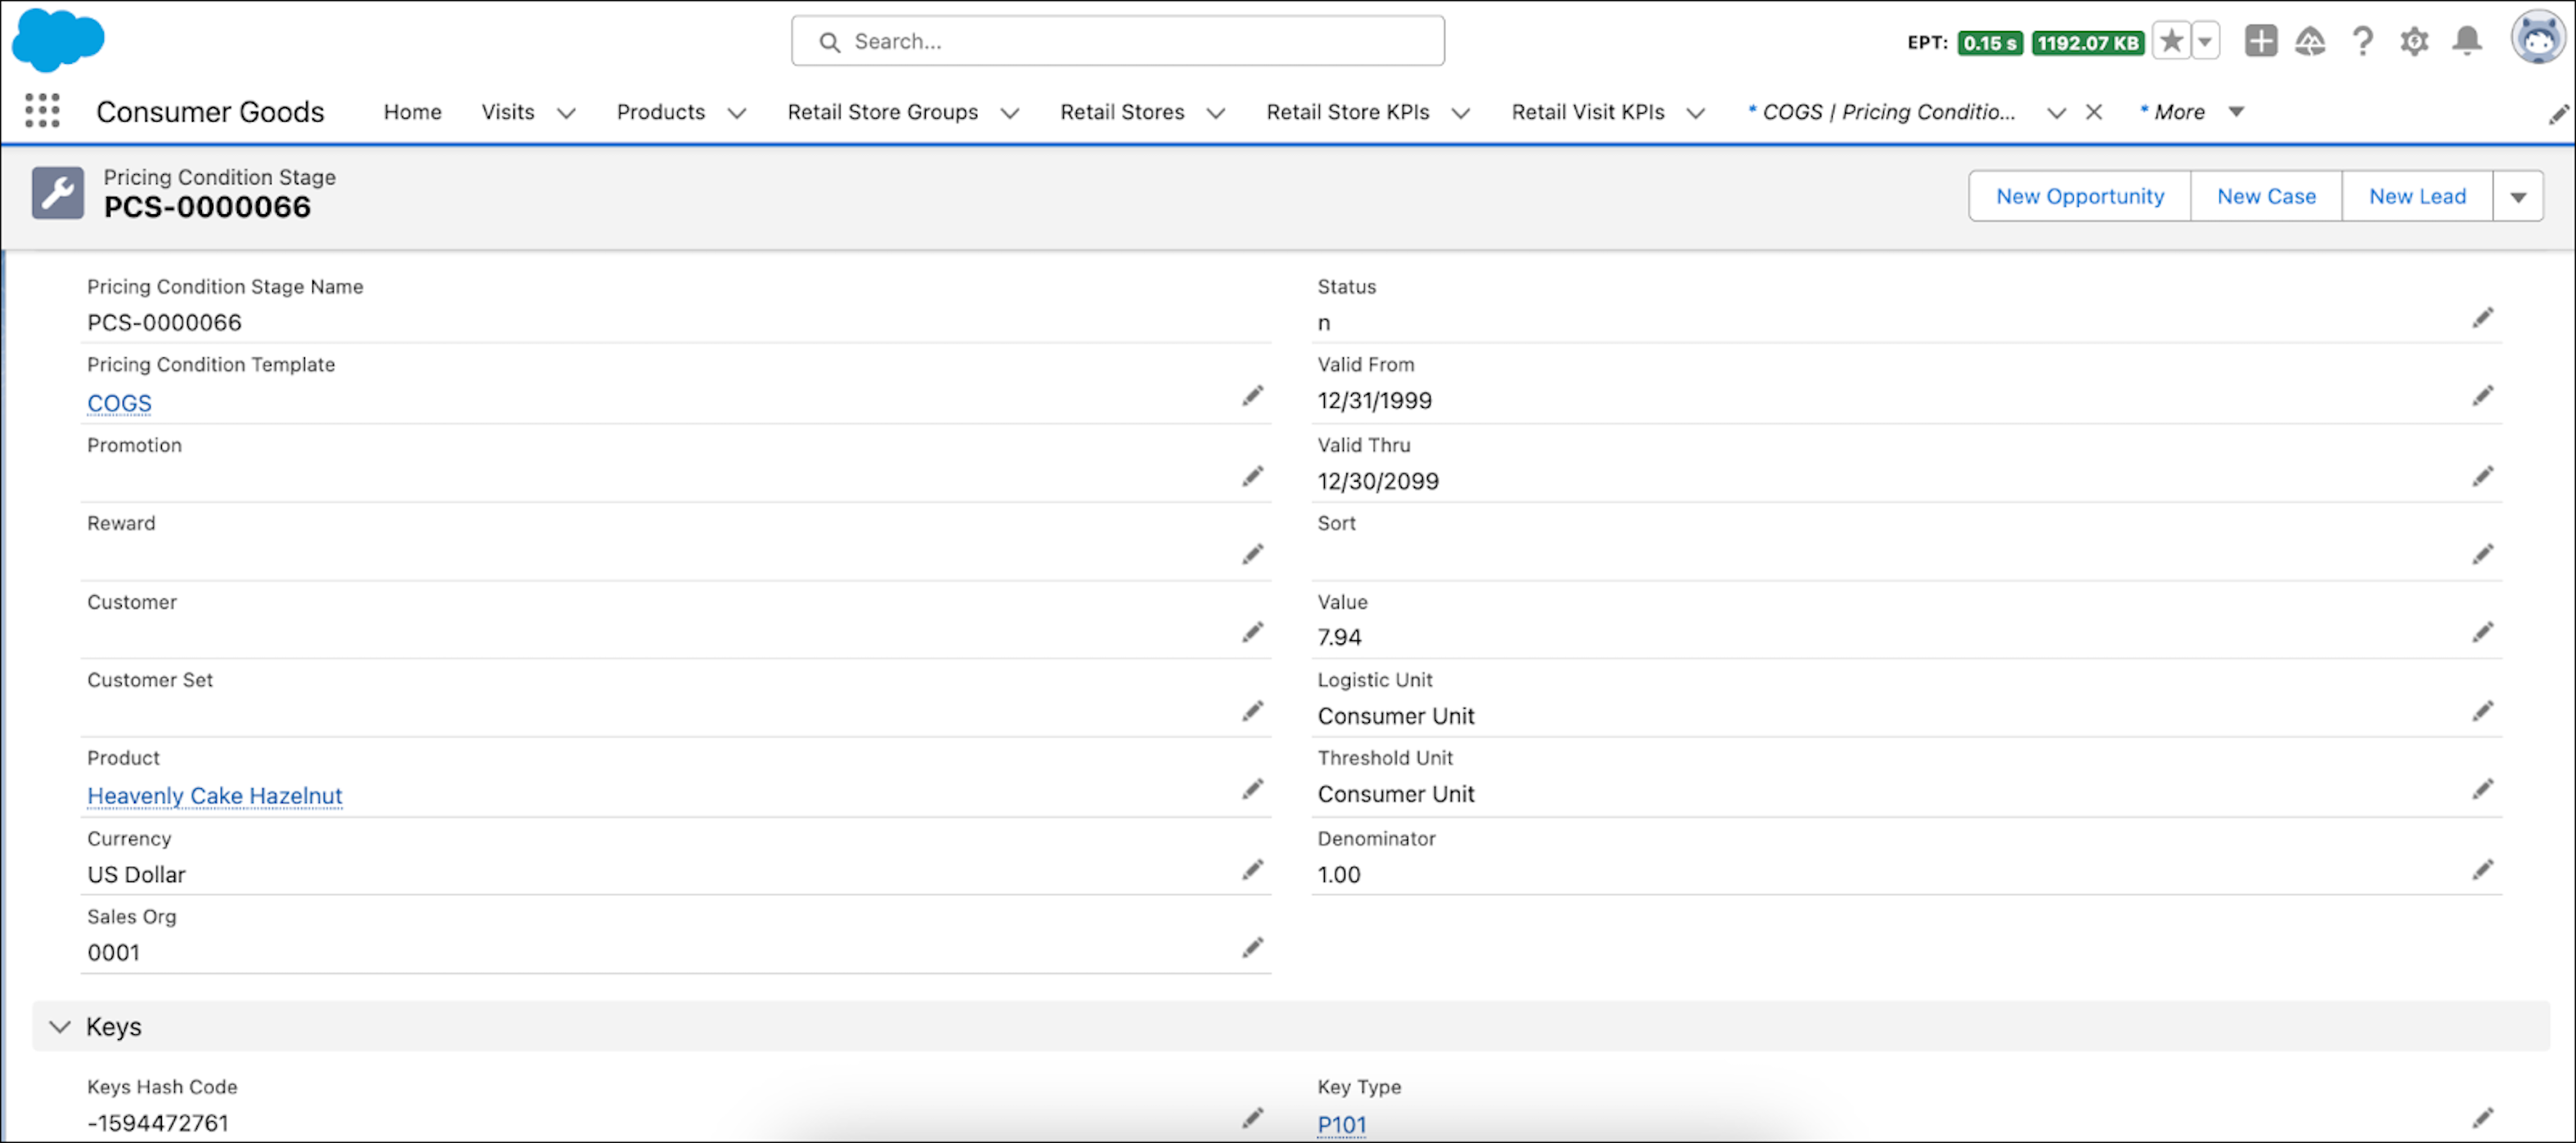Screen dimensions: 2576x1143
Task: Open the Visits tab
Action: coord(508,112)
